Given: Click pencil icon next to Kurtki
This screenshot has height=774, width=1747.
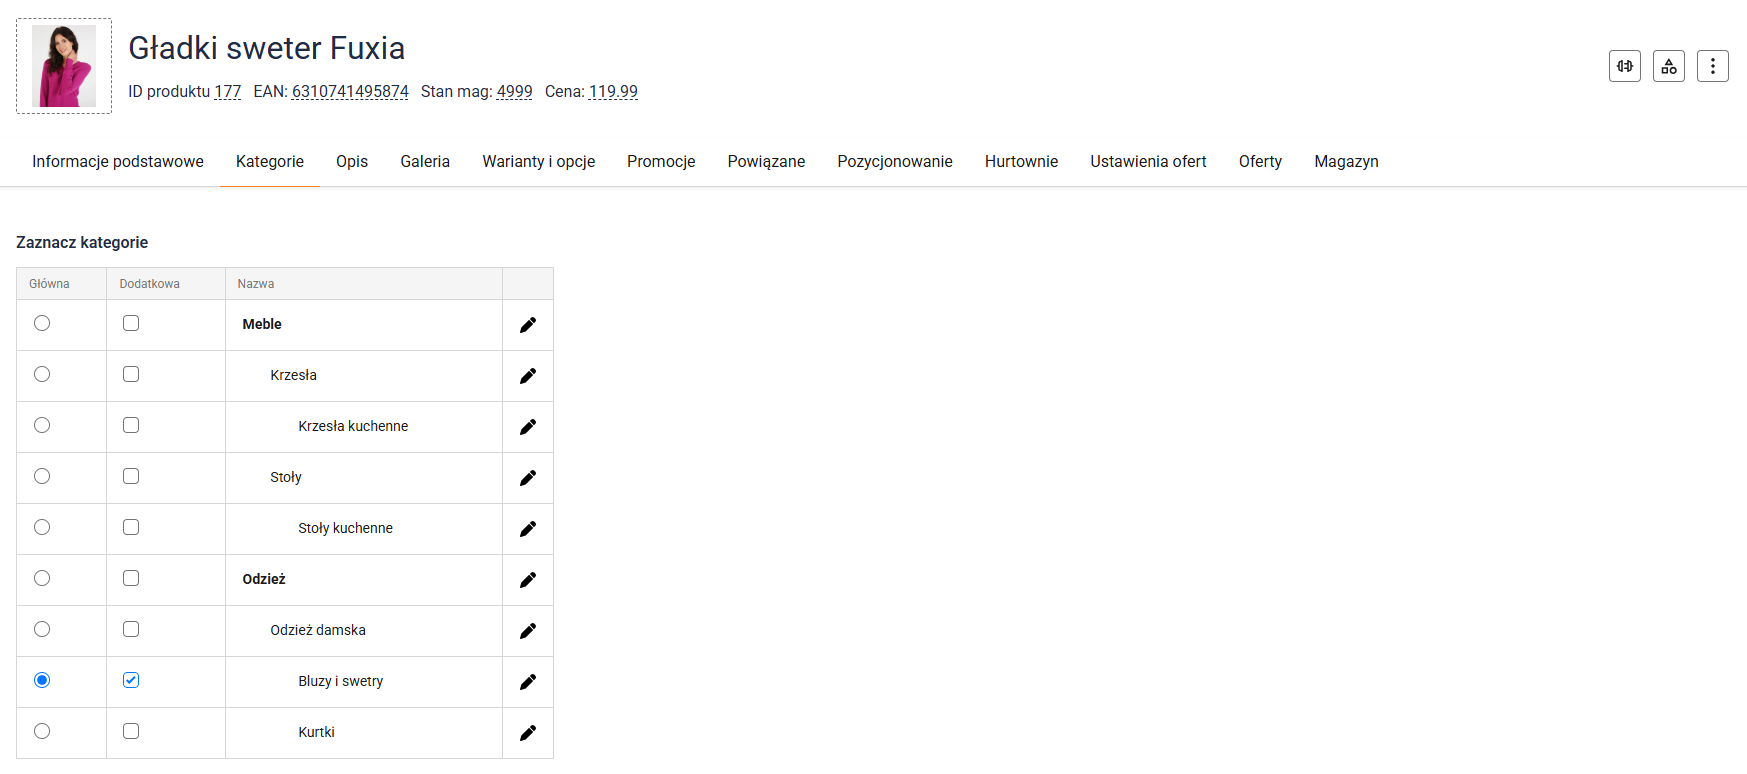Looking at the screenshot, I should [x=527, y=733].
